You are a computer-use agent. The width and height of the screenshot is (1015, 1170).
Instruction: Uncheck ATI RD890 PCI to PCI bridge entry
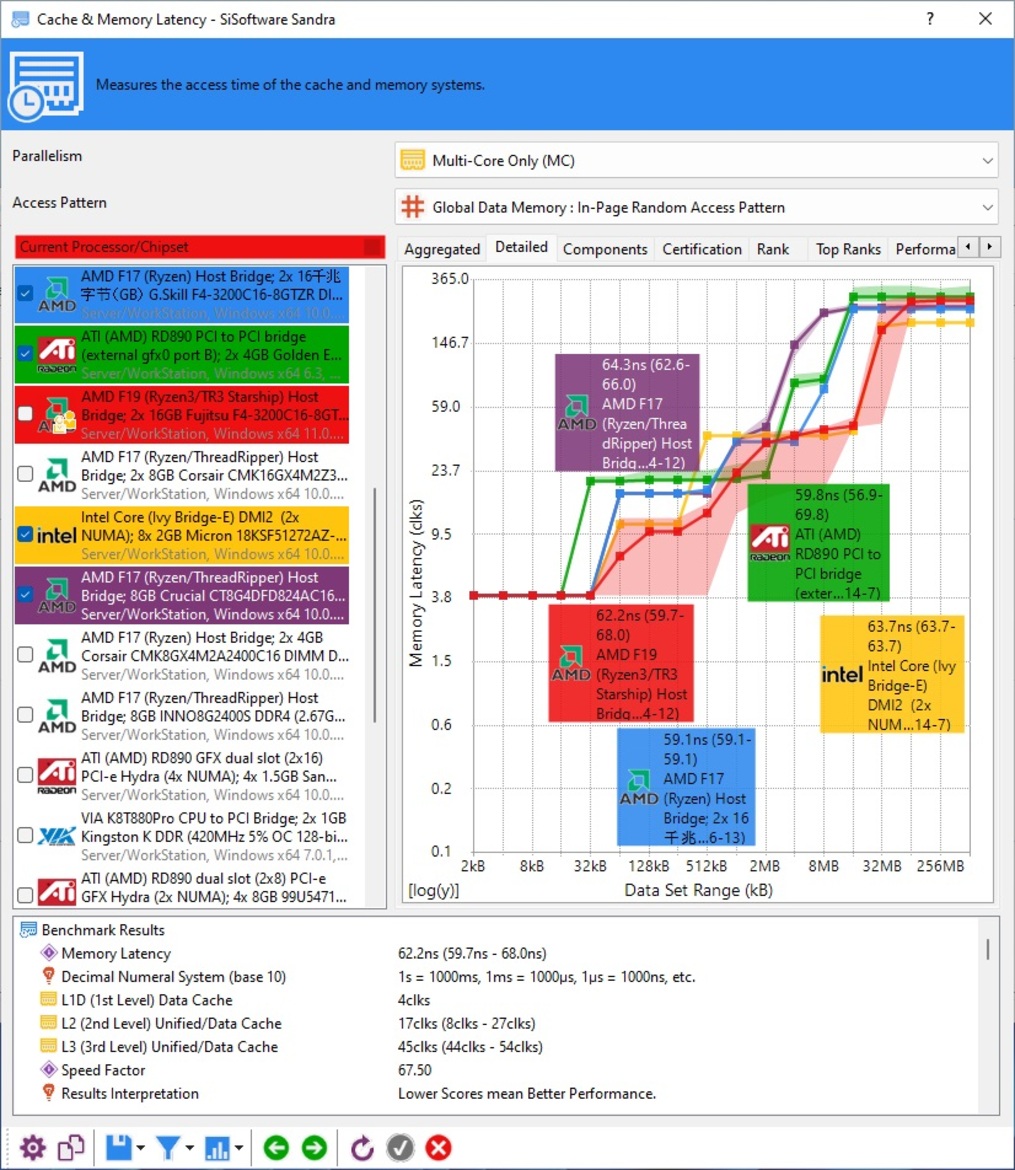click(25, 353)
